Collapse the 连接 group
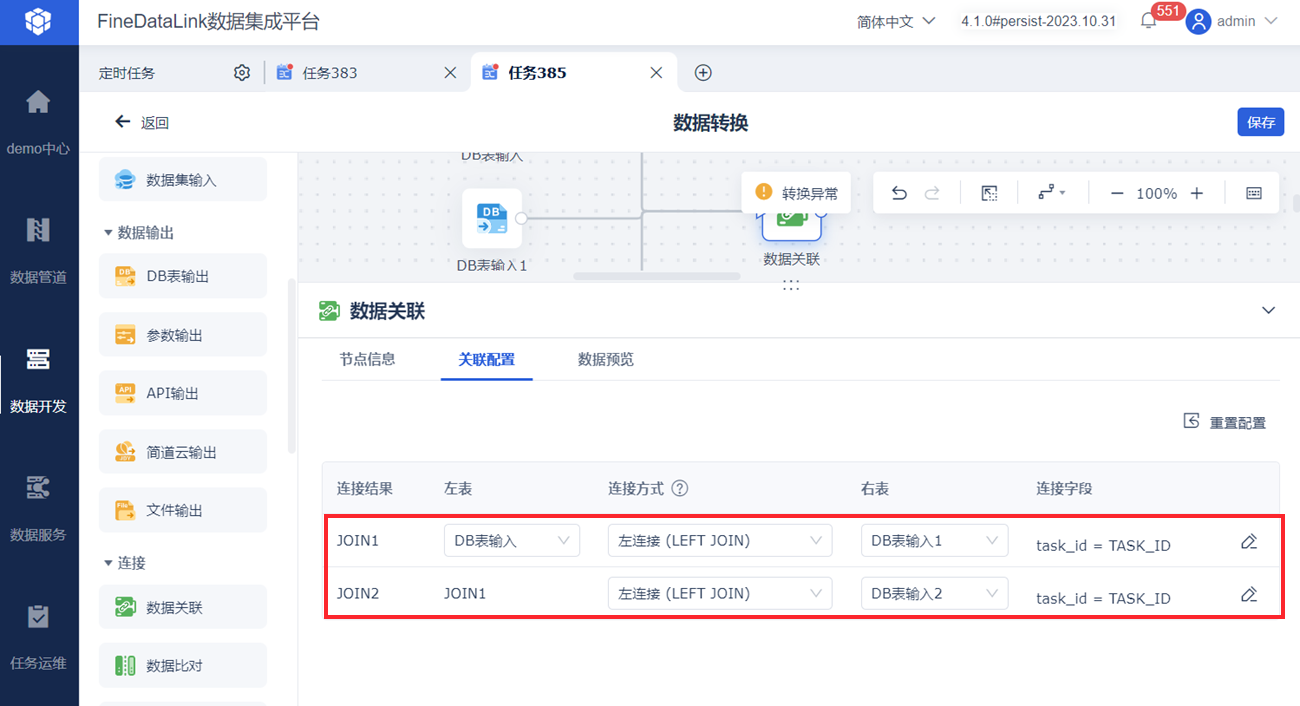 (108, 563)
